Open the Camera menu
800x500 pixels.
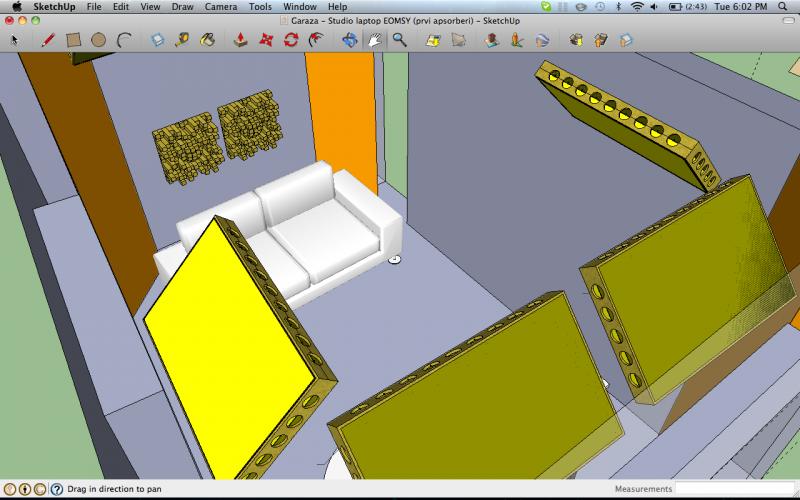pyautogui.click(x=220, y=7)
